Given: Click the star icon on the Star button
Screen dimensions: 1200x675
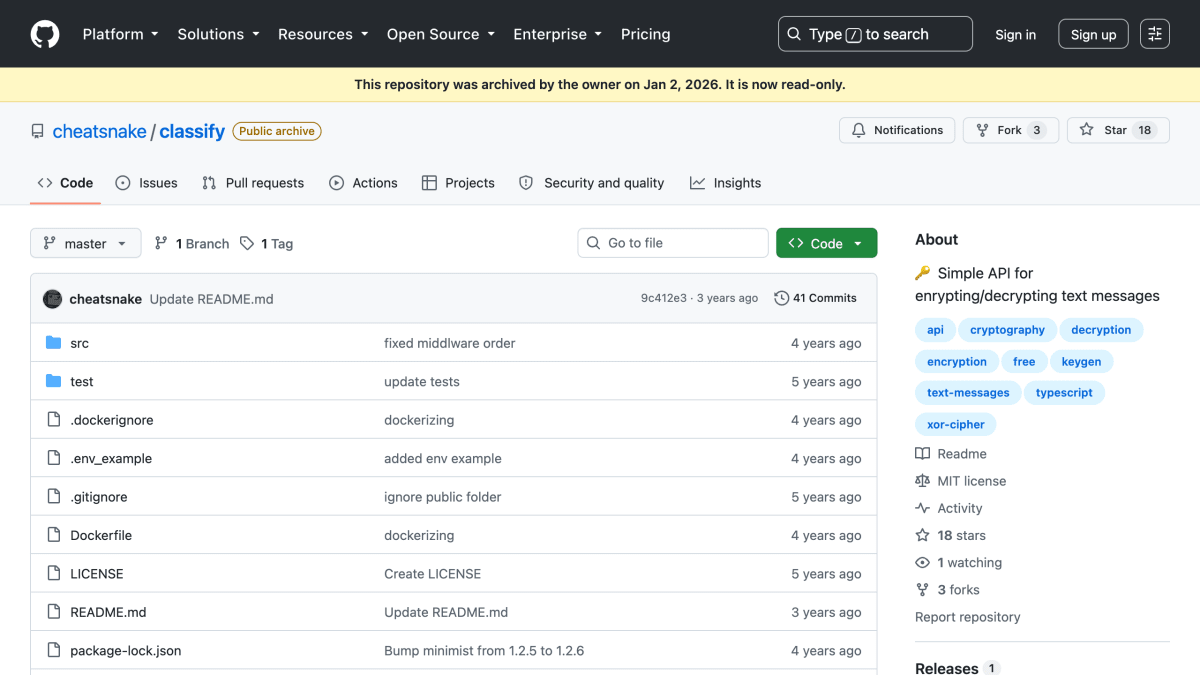Looking at the screenshot, I should [x=1087, y=130].
